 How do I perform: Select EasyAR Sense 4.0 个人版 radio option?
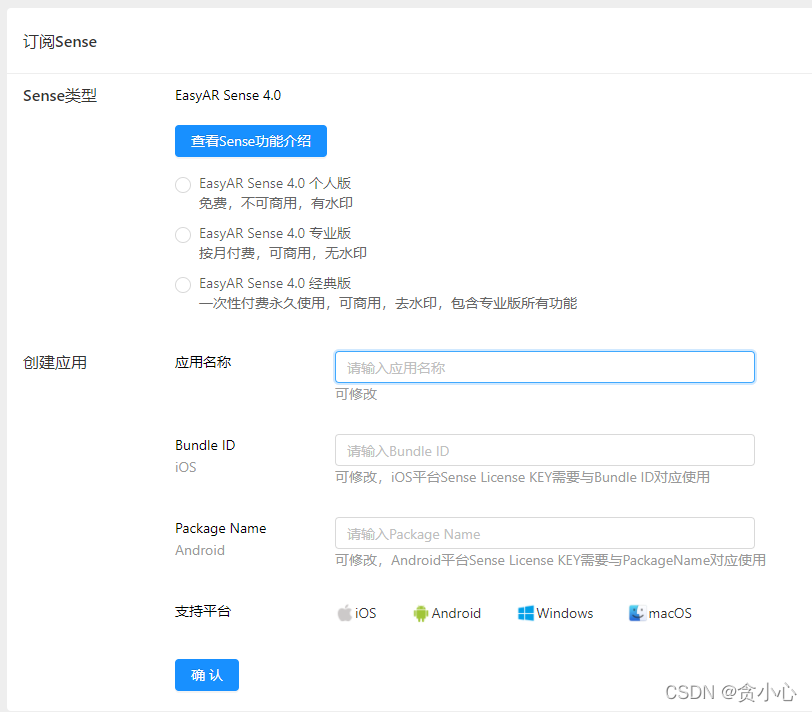click(x=183, y=184)
